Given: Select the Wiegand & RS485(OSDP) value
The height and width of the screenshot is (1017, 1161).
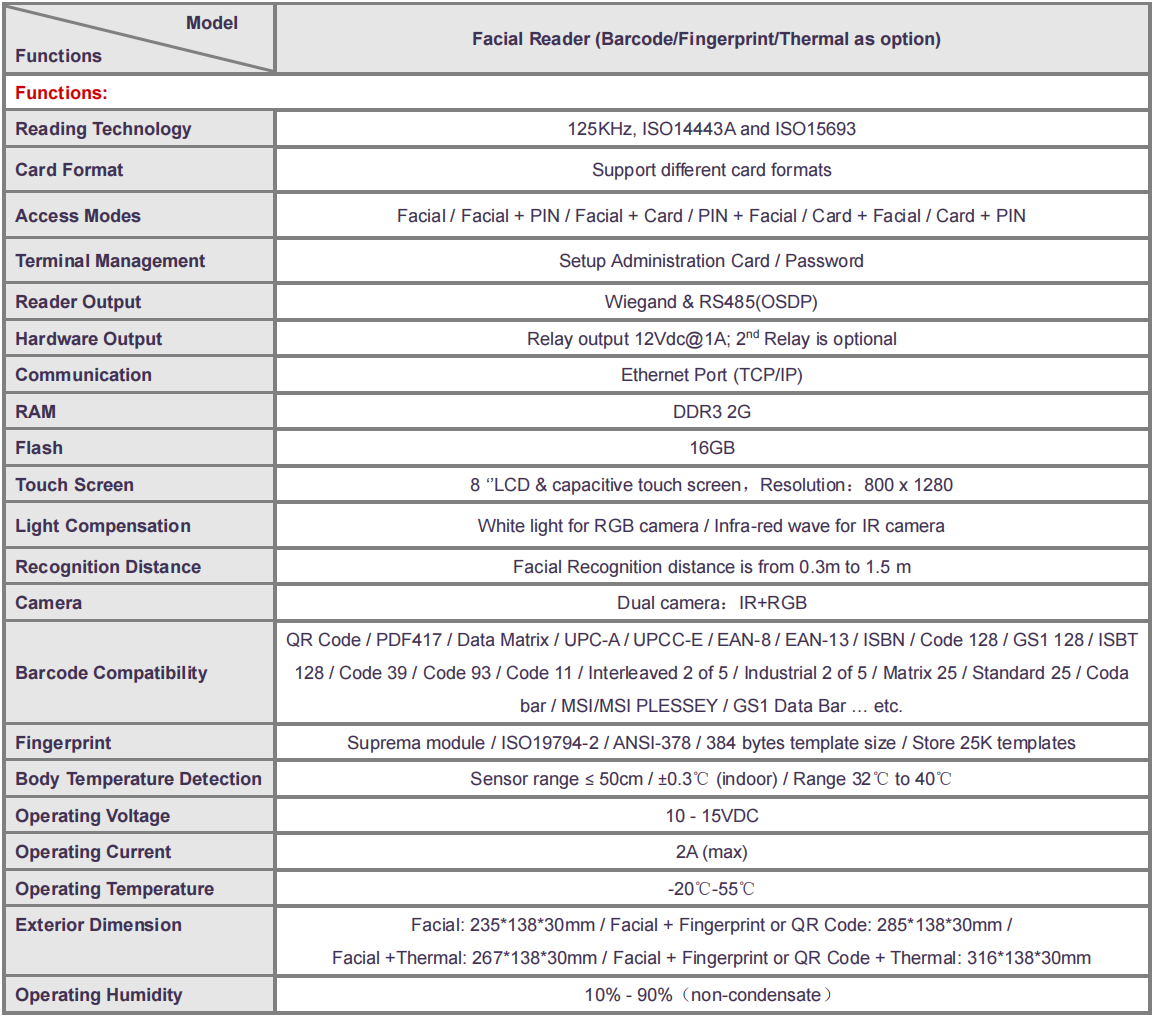Looking at the screenshot, I should 711,302.
